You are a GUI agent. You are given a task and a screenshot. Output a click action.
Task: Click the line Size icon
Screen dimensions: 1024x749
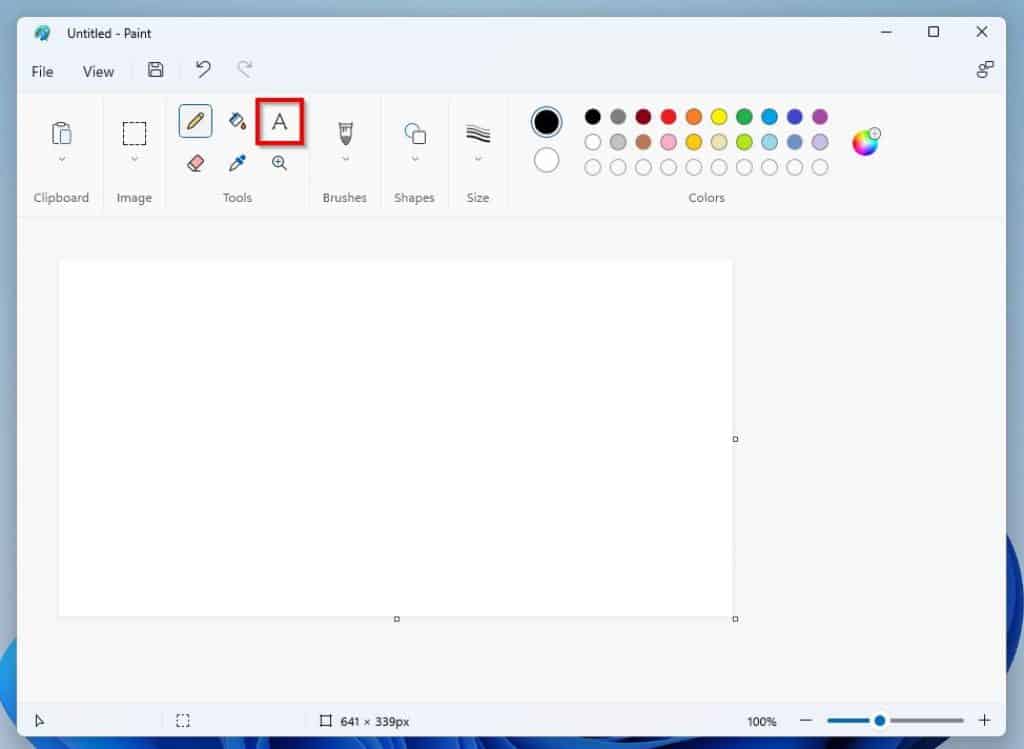[478, 133]
